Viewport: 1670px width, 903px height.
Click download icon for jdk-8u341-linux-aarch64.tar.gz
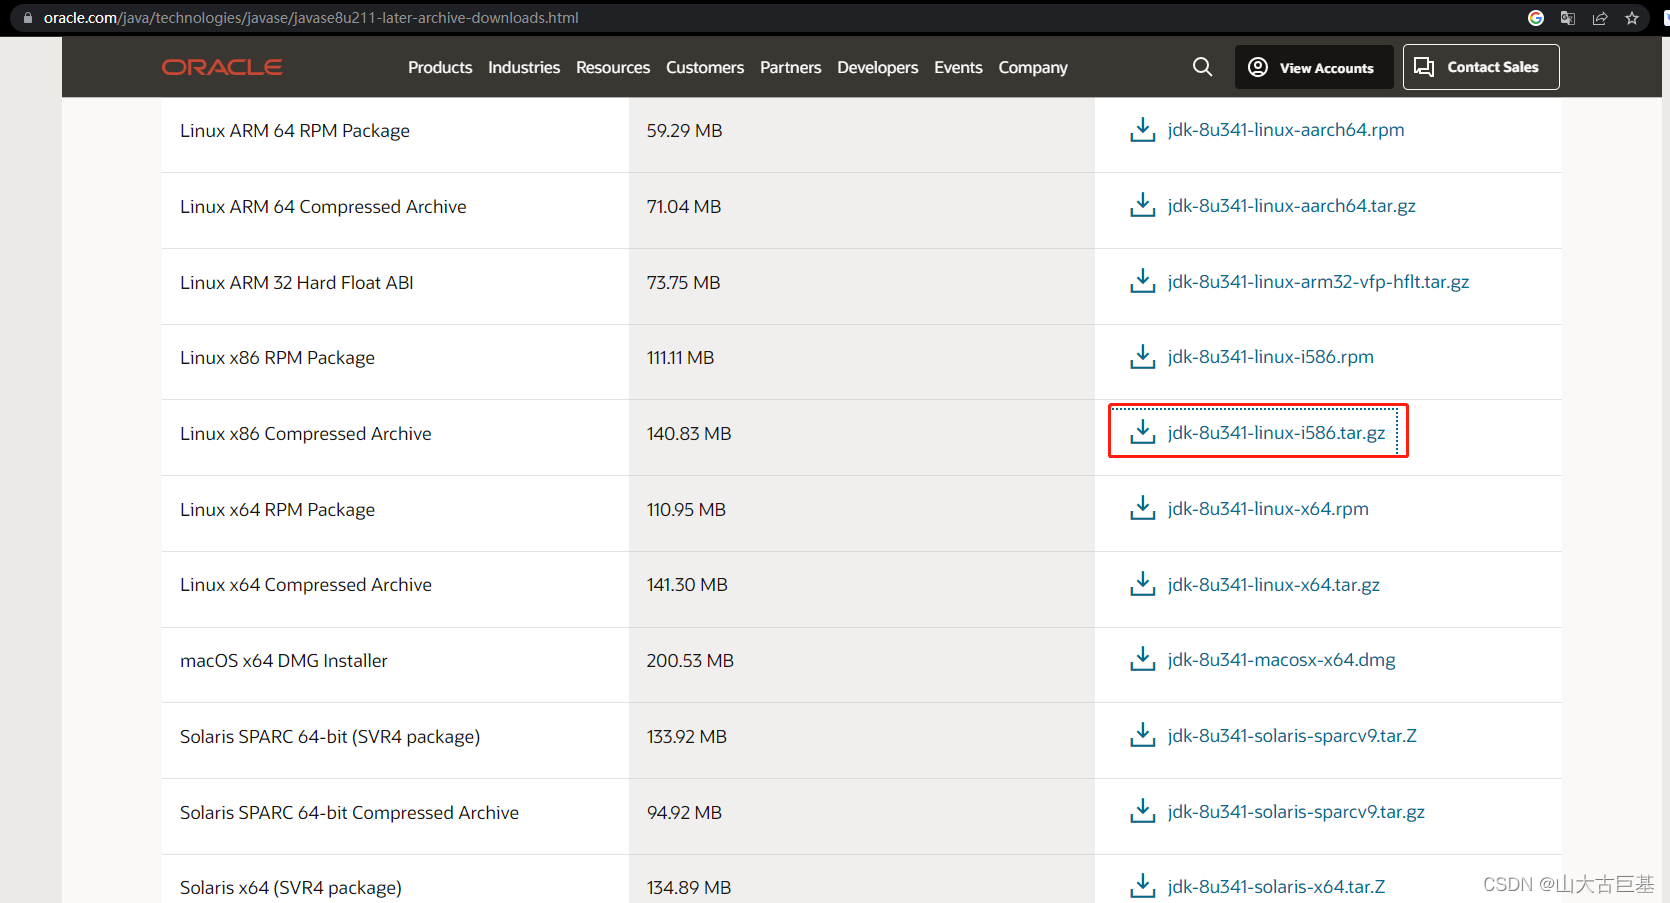click(1142, 205)
